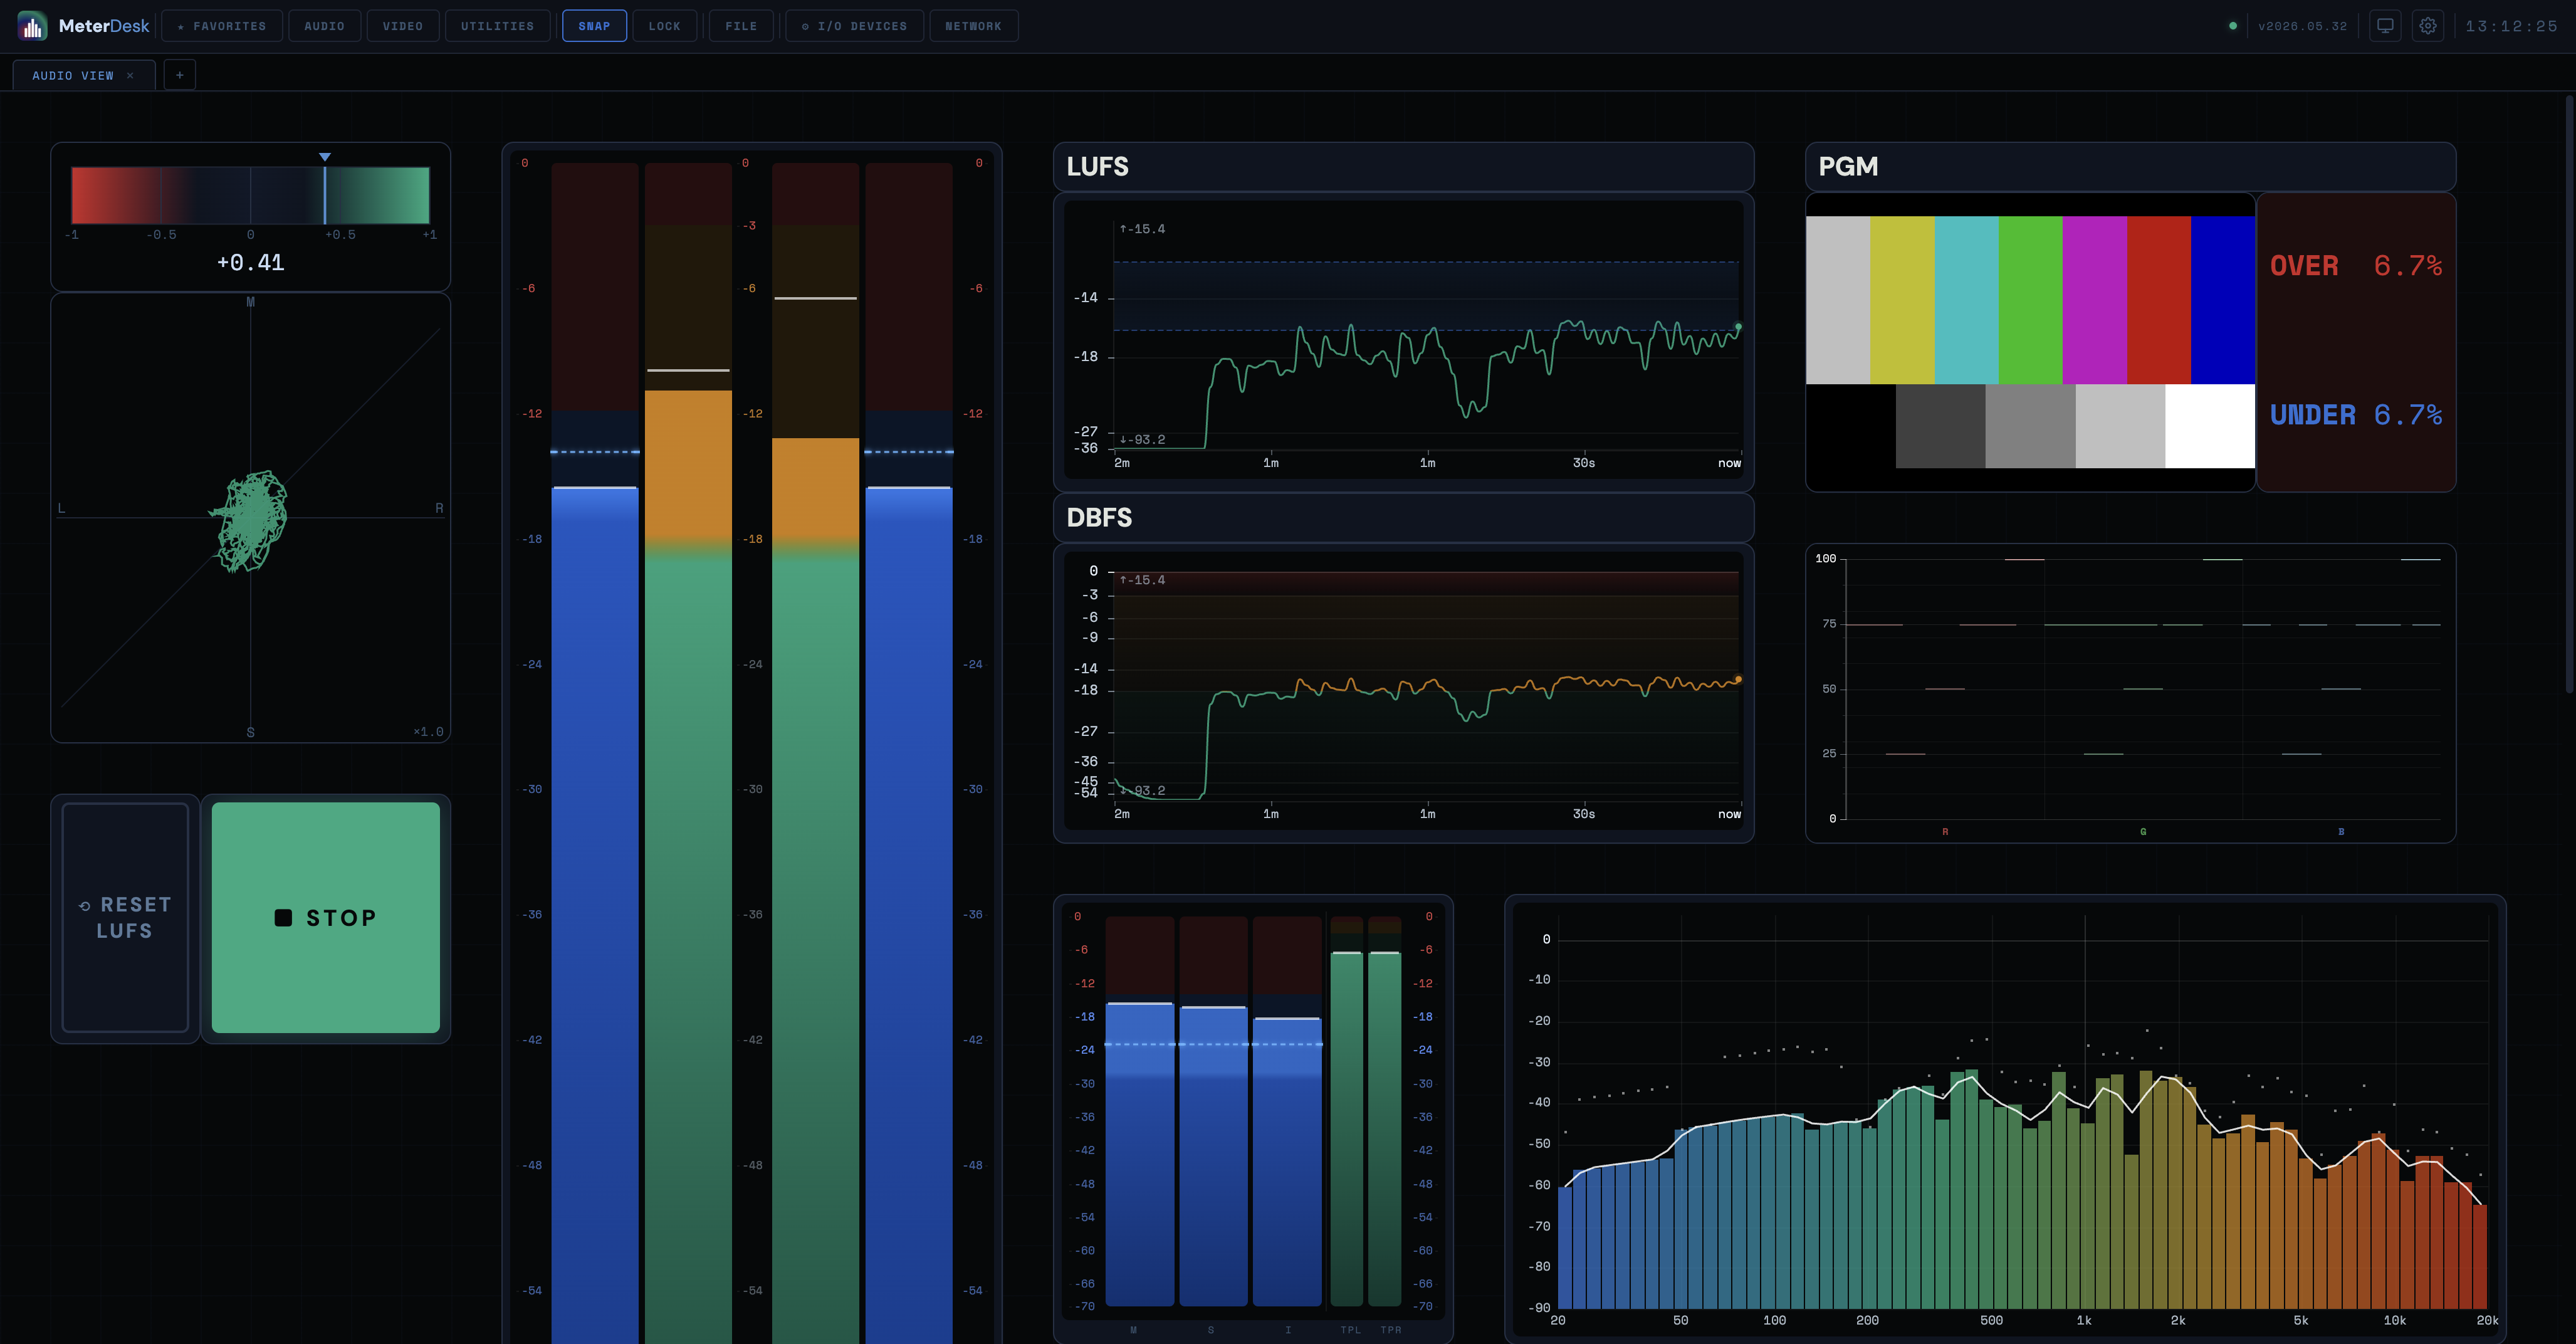Click the RGB levels histogram panel
This screenshot has height=1344, width=2576.
[2130, 693]
